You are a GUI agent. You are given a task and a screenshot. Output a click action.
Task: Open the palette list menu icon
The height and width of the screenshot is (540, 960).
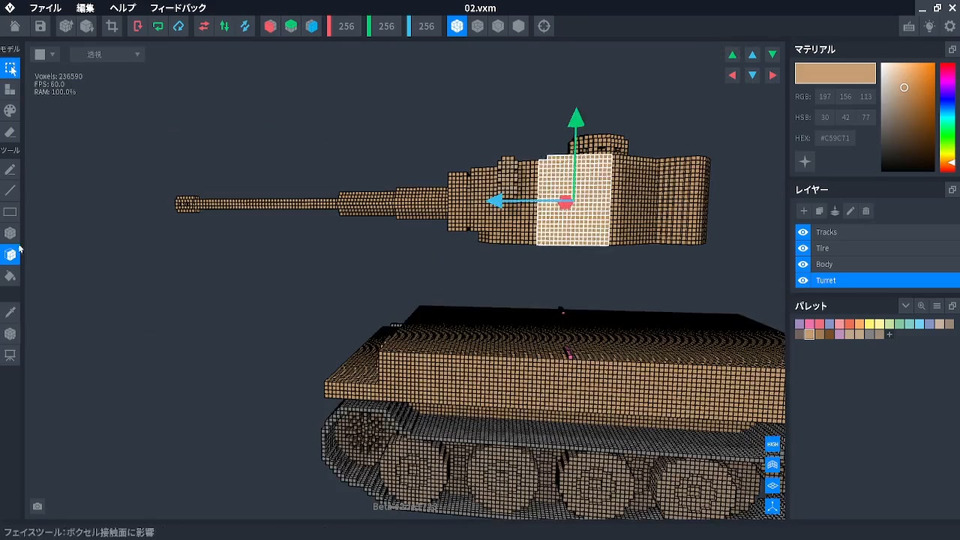coord(937,306)
